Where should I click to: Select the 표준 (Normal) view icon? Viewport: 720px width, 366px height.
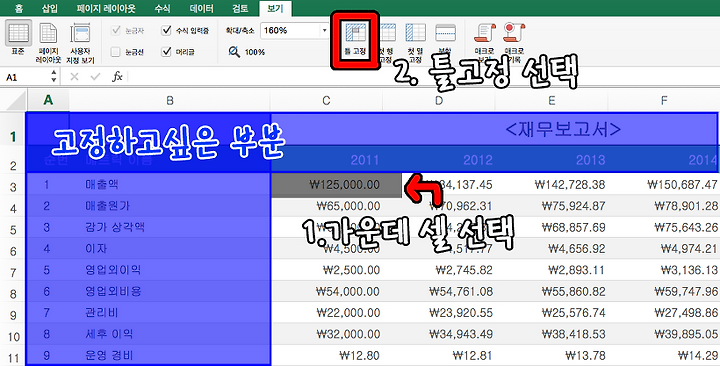(19, 33)
